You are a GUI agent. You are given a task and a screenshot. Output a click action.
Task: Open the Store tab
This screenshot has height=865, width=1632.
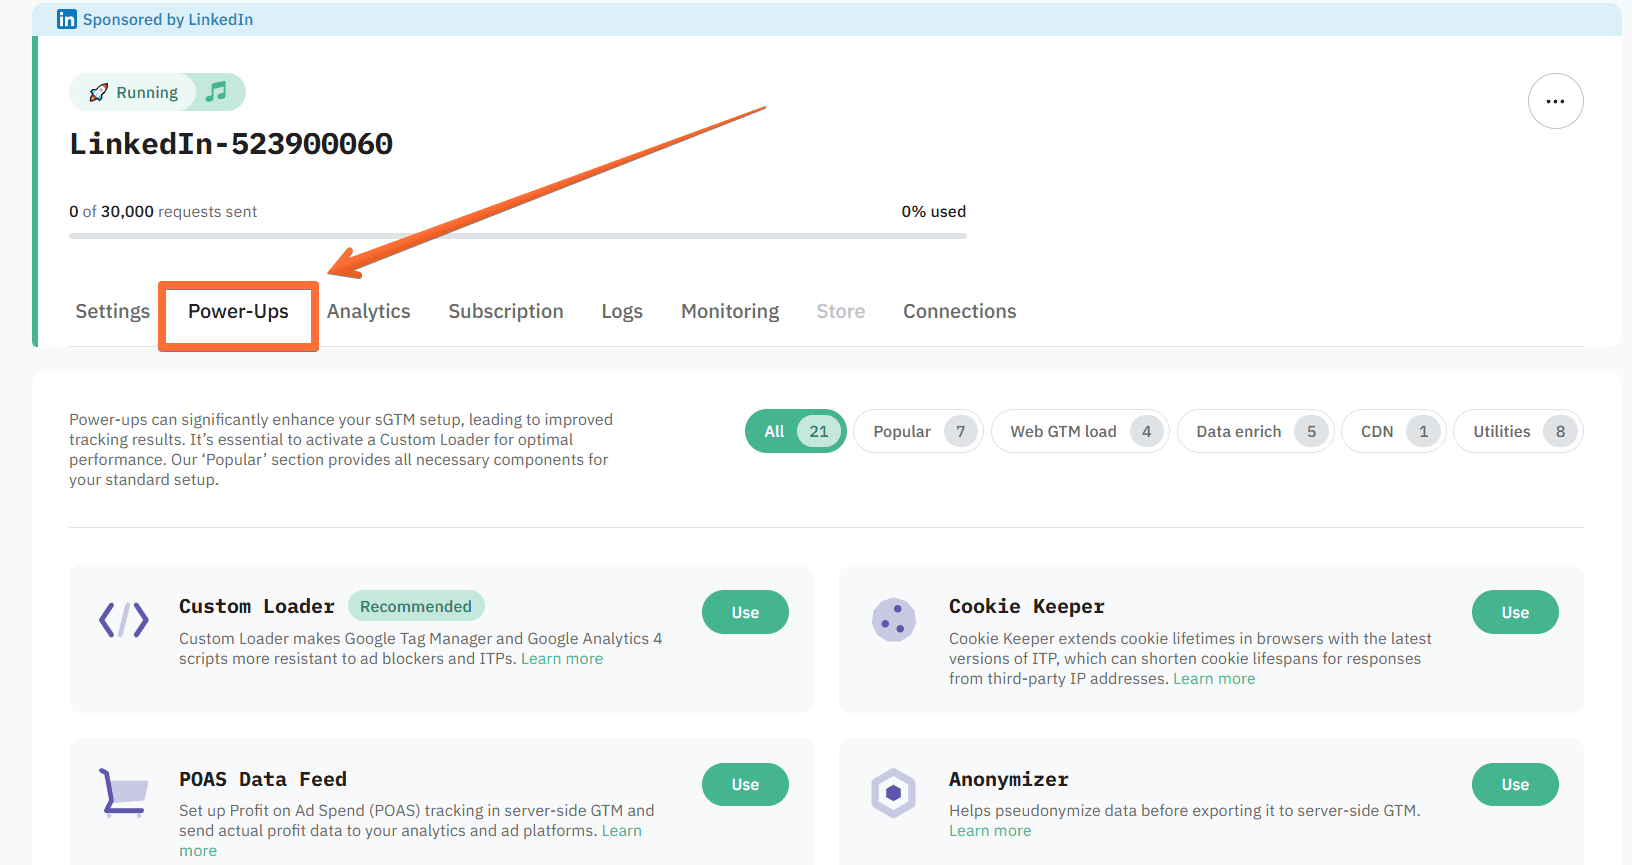tap(841, 311)
